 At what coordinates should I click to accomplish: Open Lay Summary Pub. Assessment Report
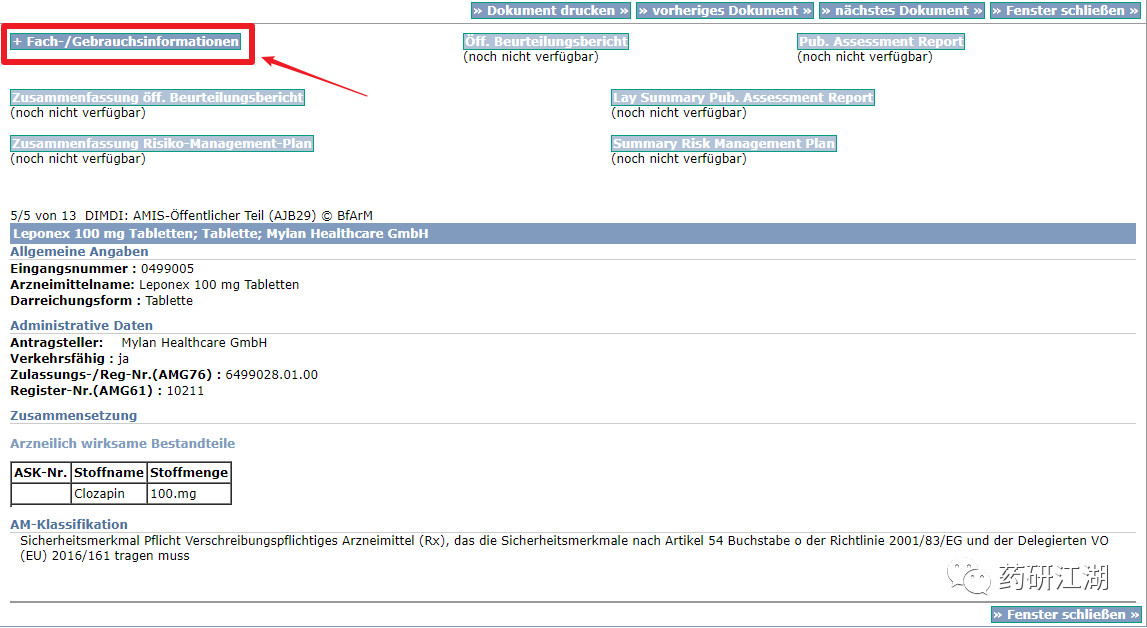coord(743,97)
